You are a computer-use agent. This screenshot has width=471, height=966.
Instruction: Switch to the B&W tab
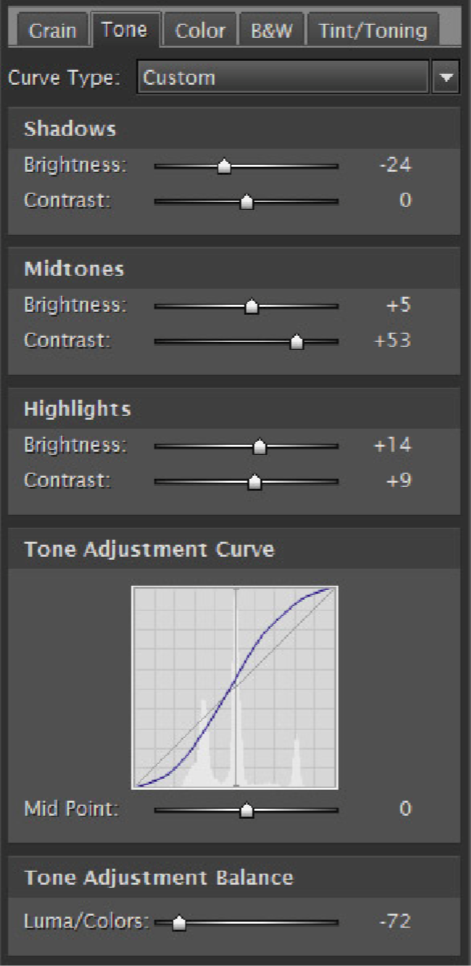272,31
